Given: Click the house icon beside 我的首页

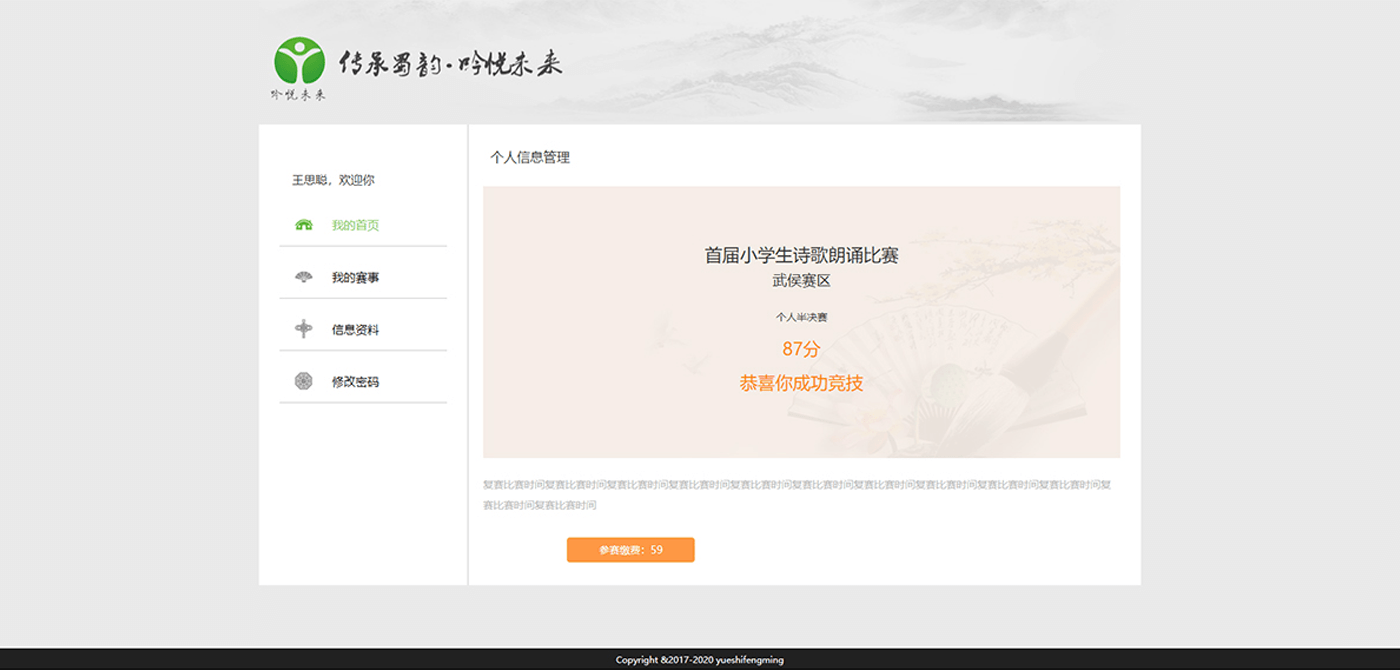Looking at the screenshot, I should click(x=304, y=225).
